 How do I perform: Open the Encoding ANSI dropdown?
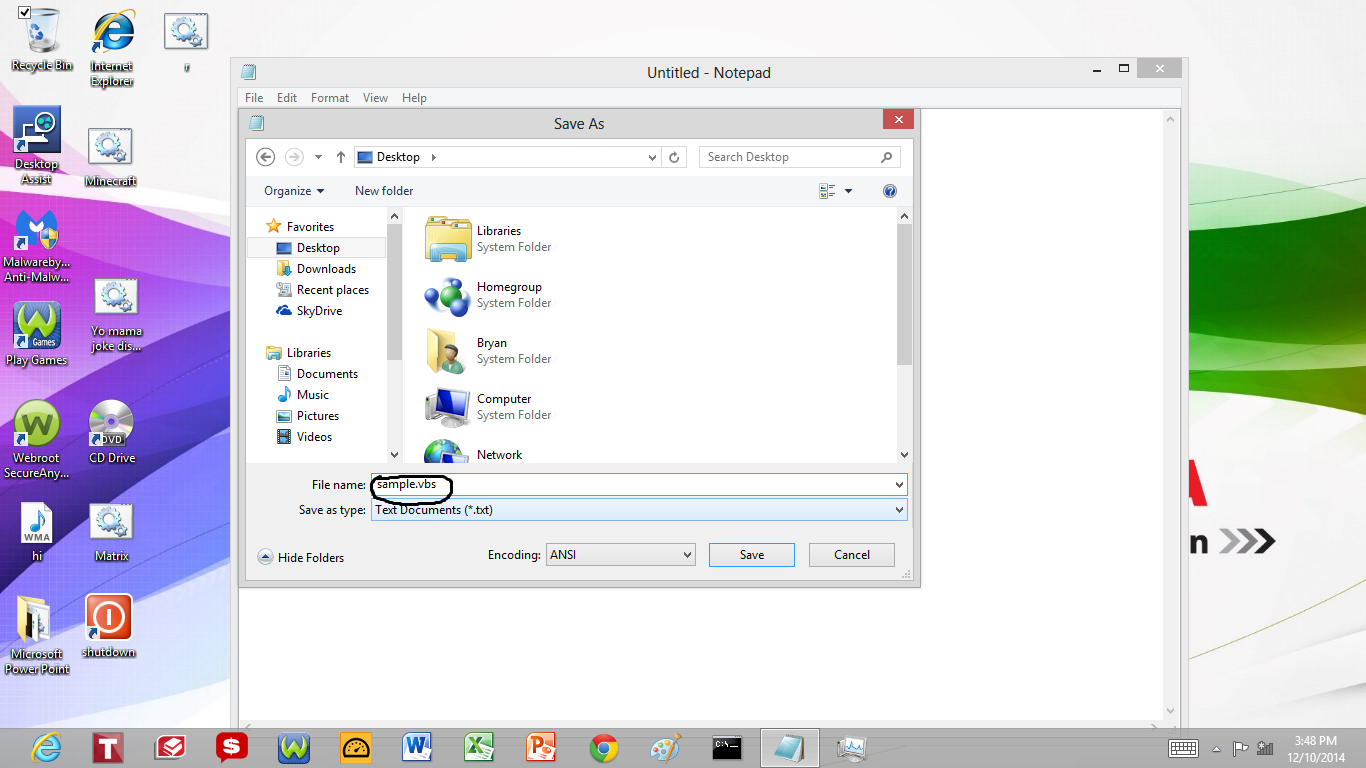point(621,554)
